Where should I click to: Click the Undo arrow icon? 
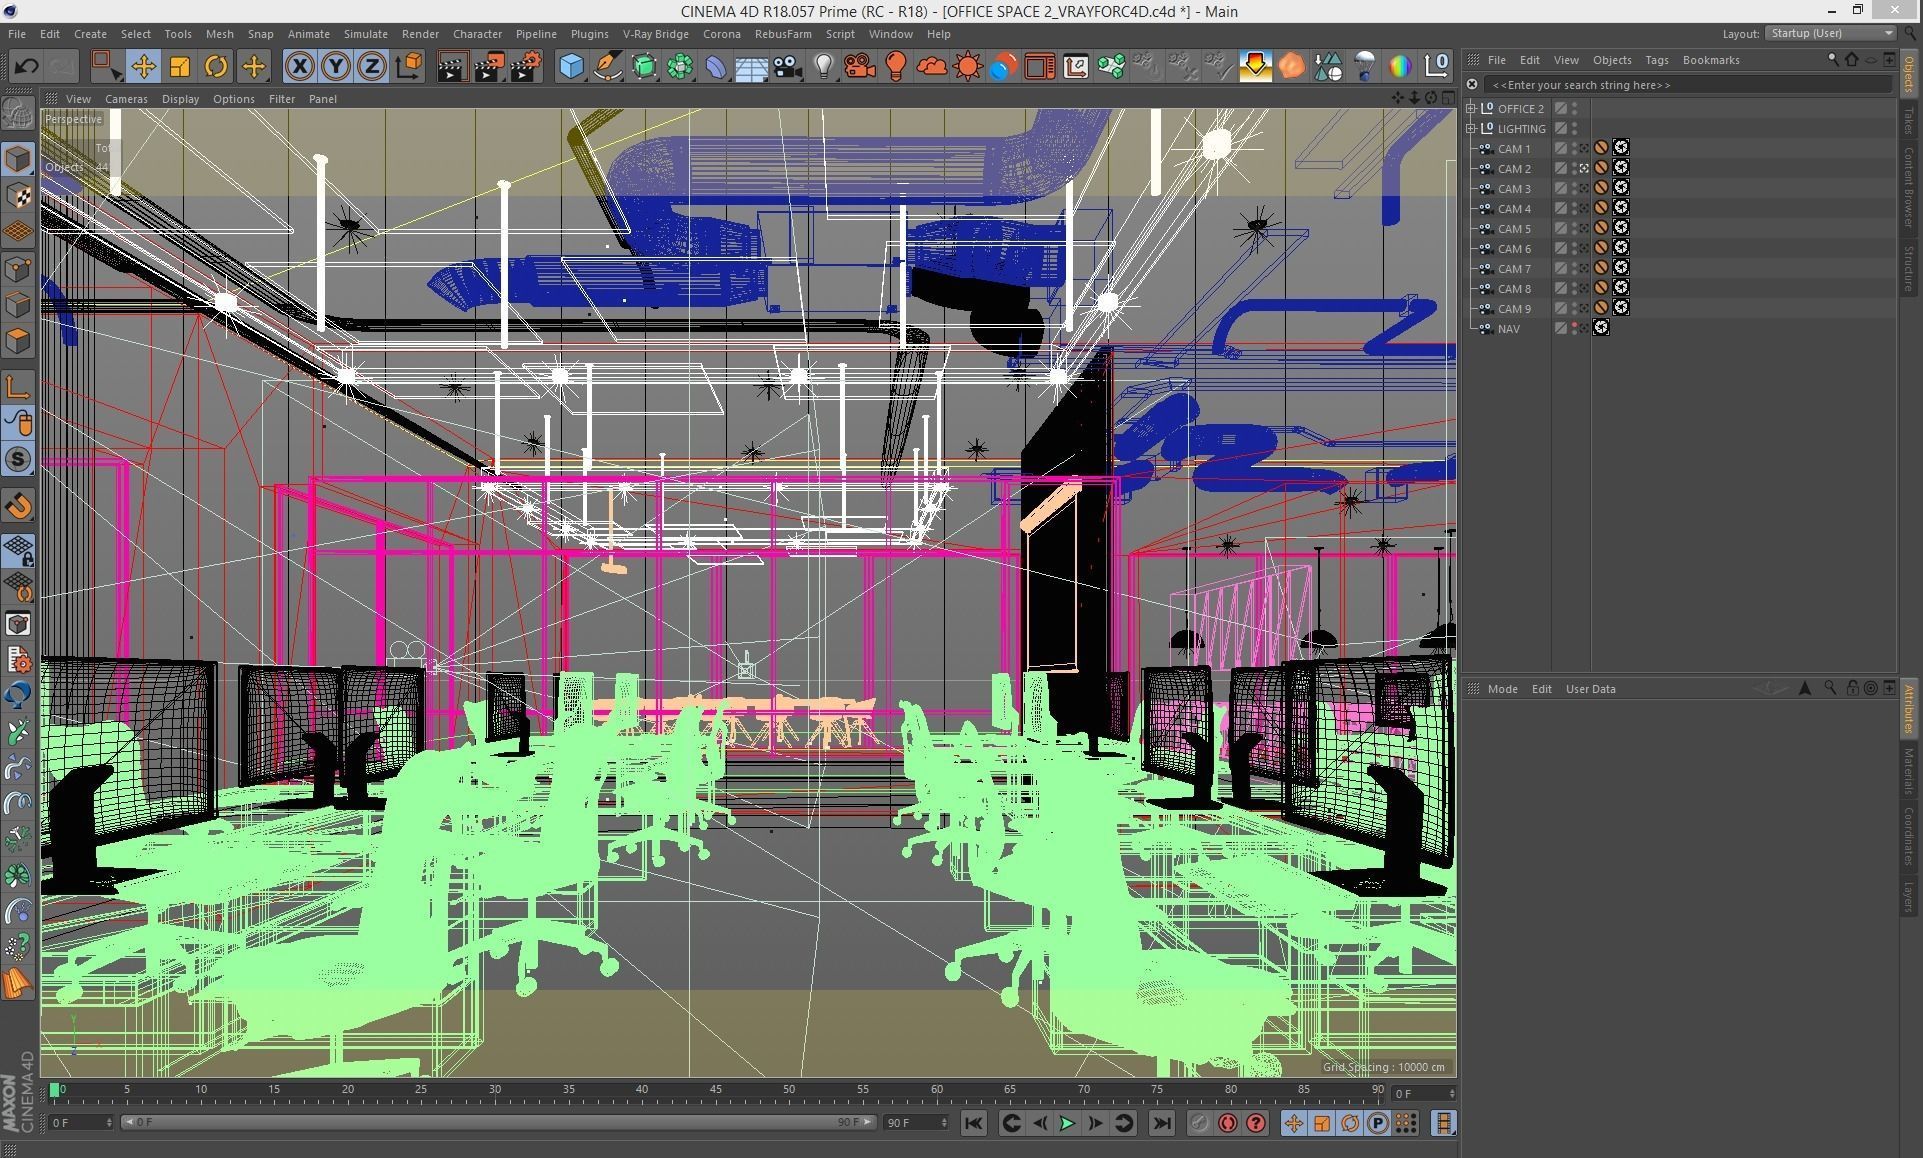[27, 67]
